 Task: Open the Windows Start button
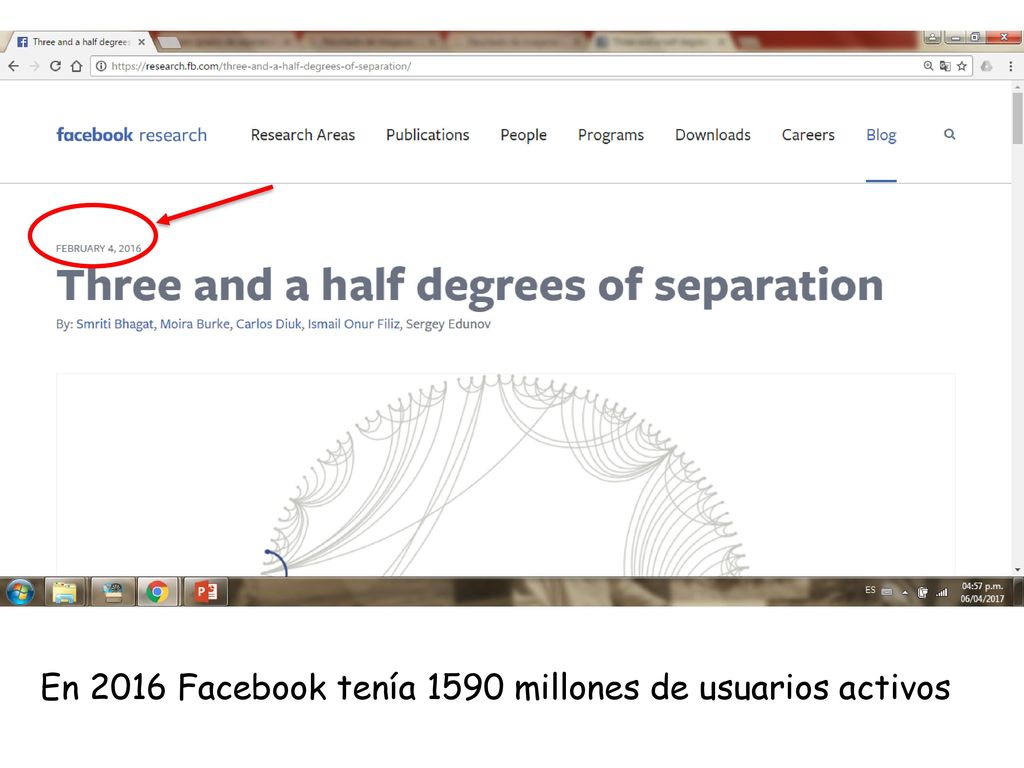click(20, 592)
